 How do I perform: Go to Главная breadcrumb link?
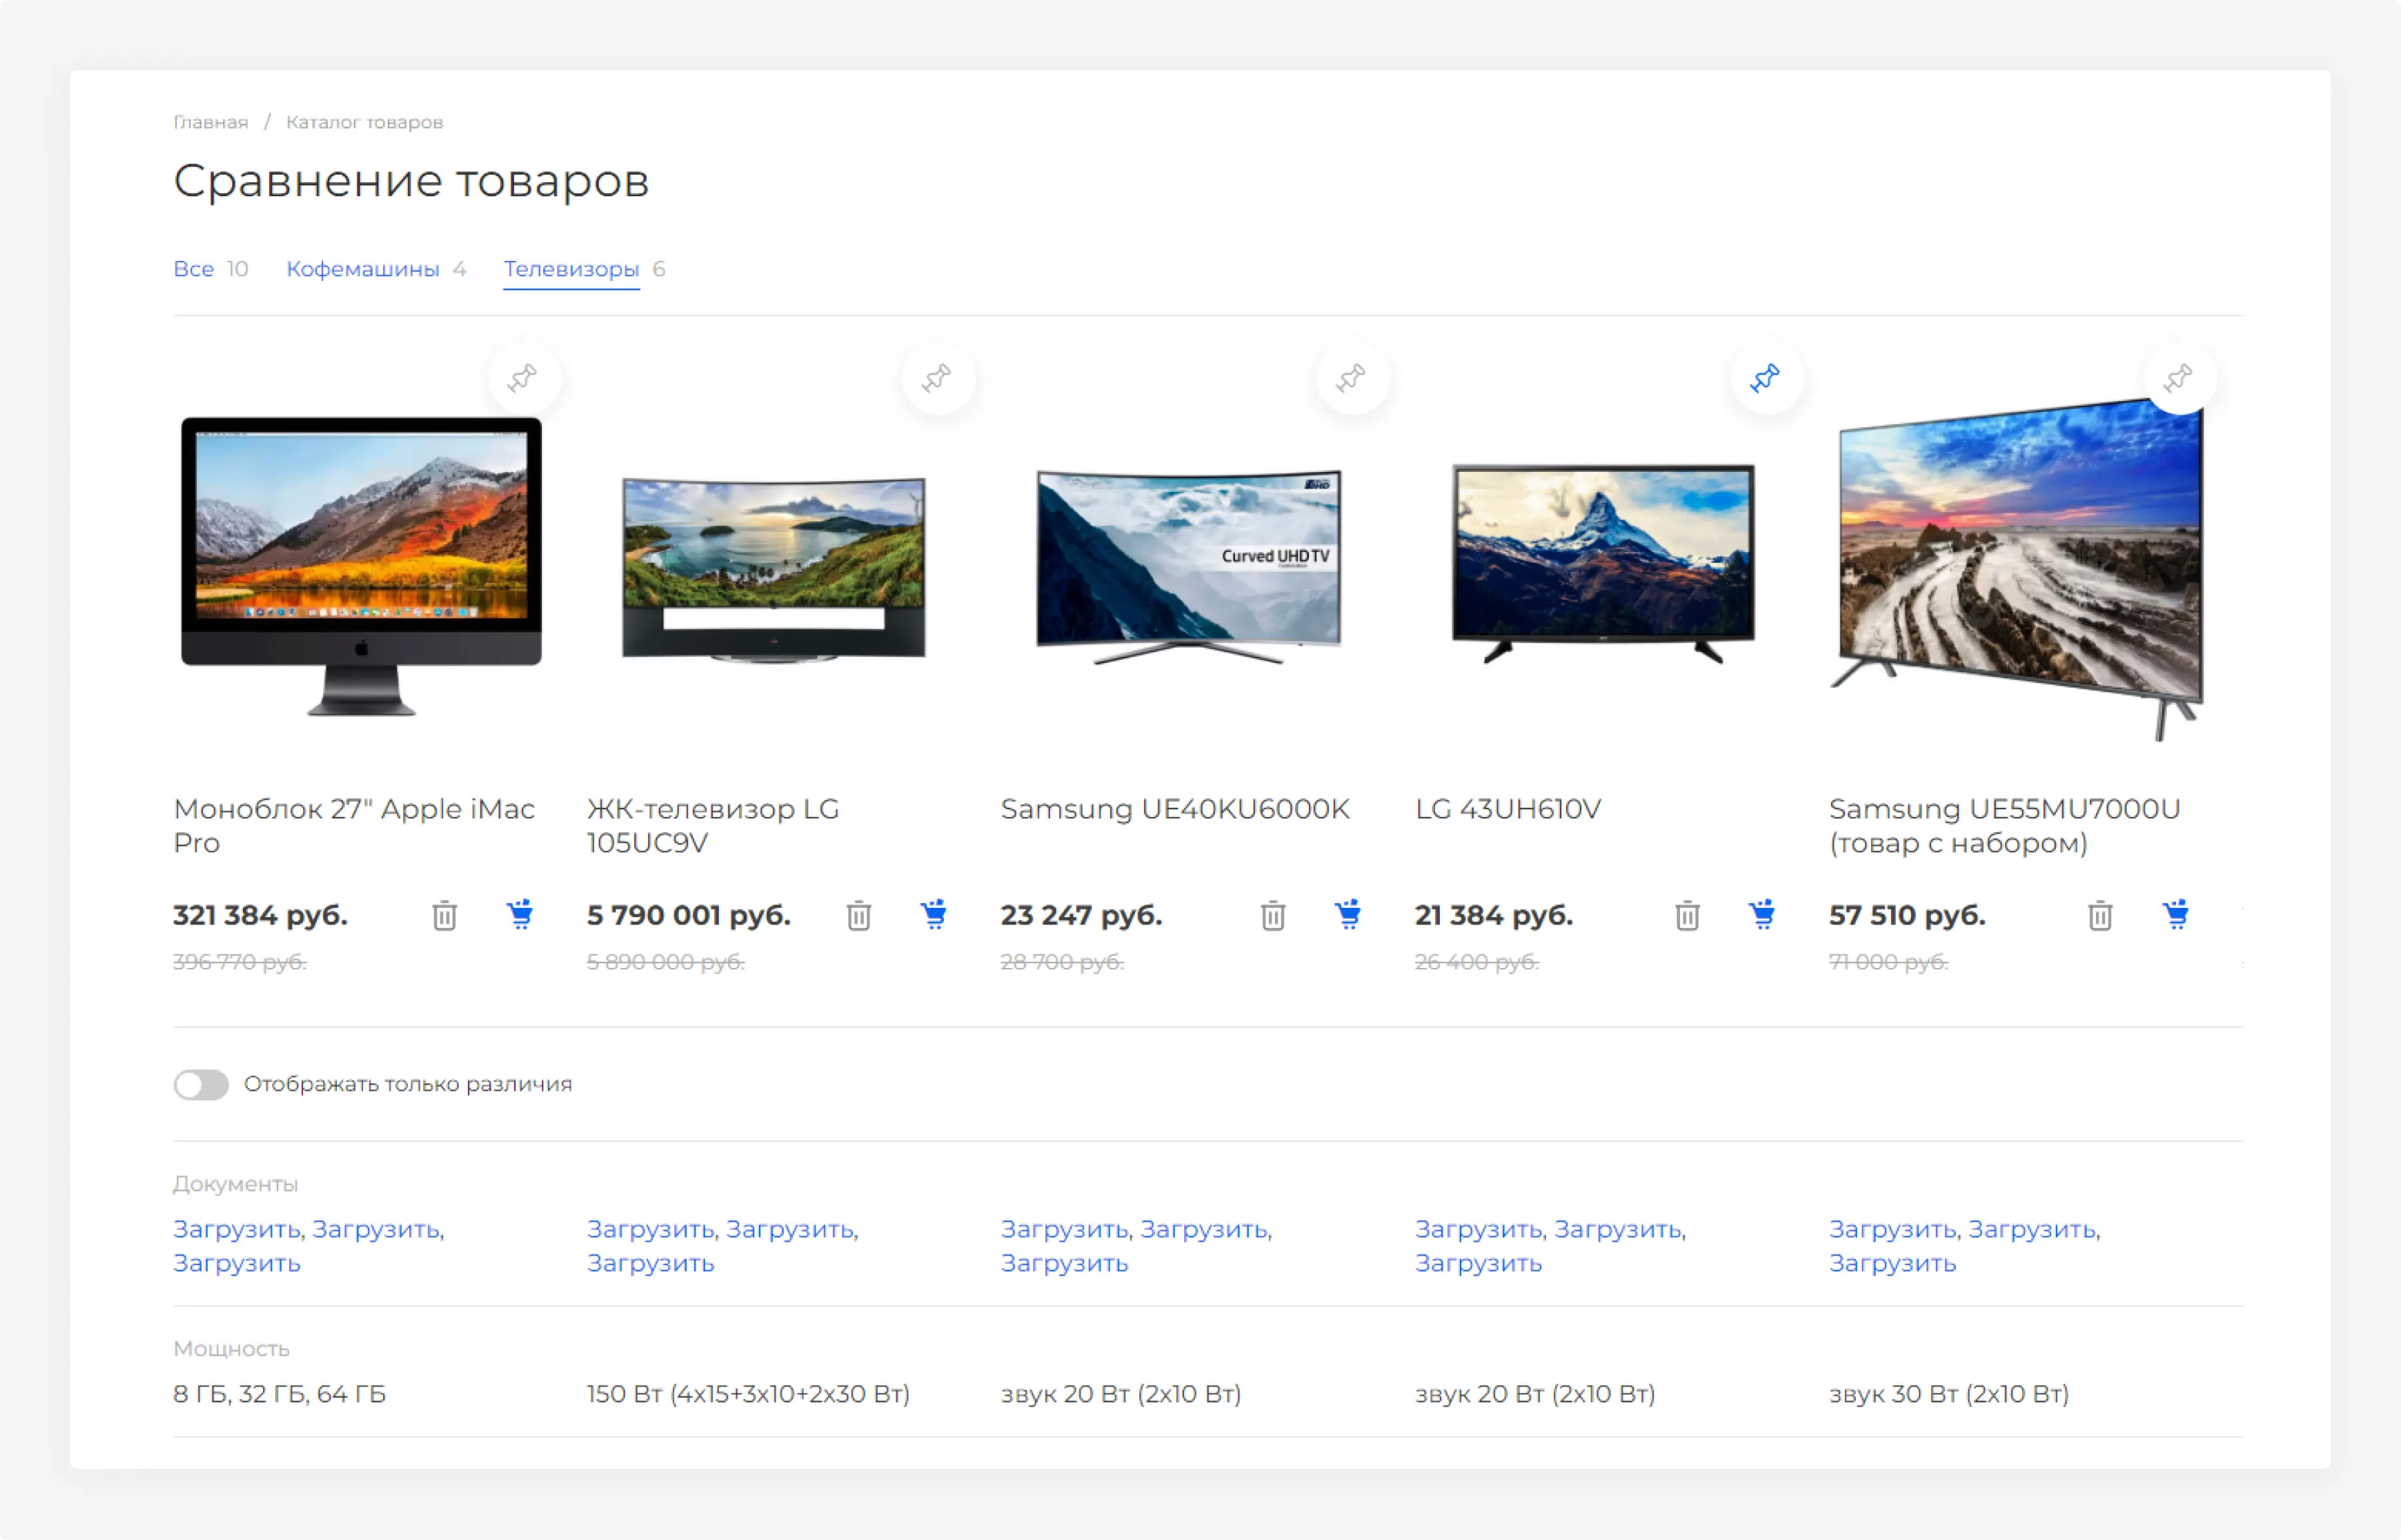210,122
